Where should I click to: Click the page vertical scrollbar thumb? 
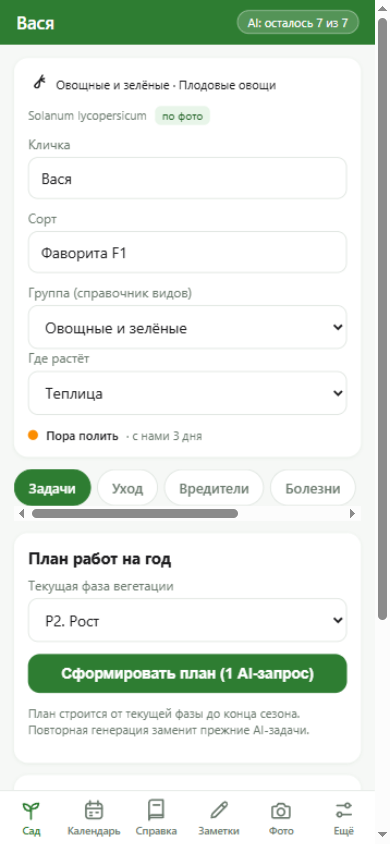coord(382,318)
